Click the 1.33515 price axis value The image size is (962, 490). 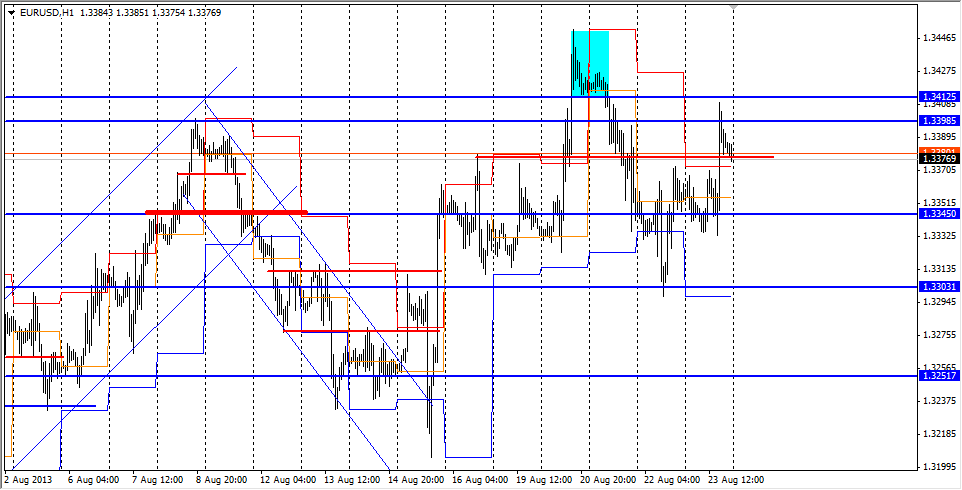pyautogui.click(x=939, y=203)
